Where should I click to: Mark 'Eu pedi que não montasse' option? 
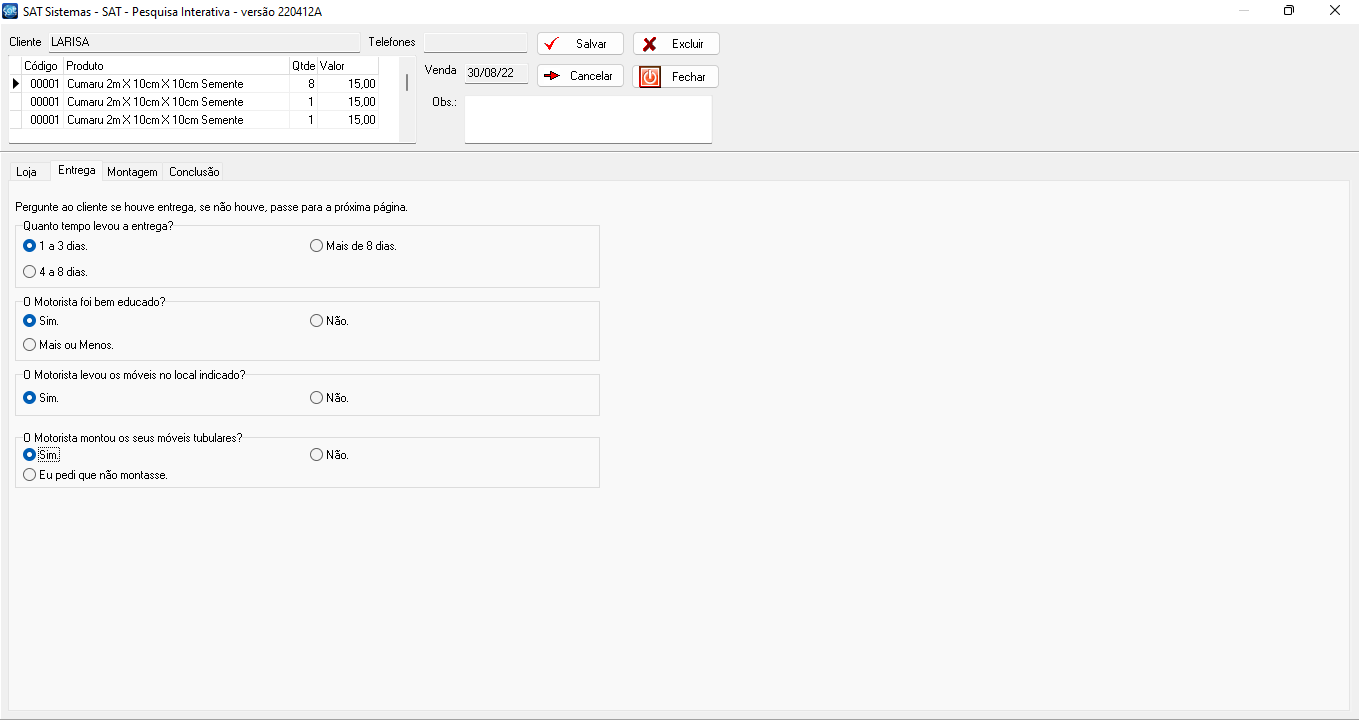pyautogui.click(x=30, y=475)
